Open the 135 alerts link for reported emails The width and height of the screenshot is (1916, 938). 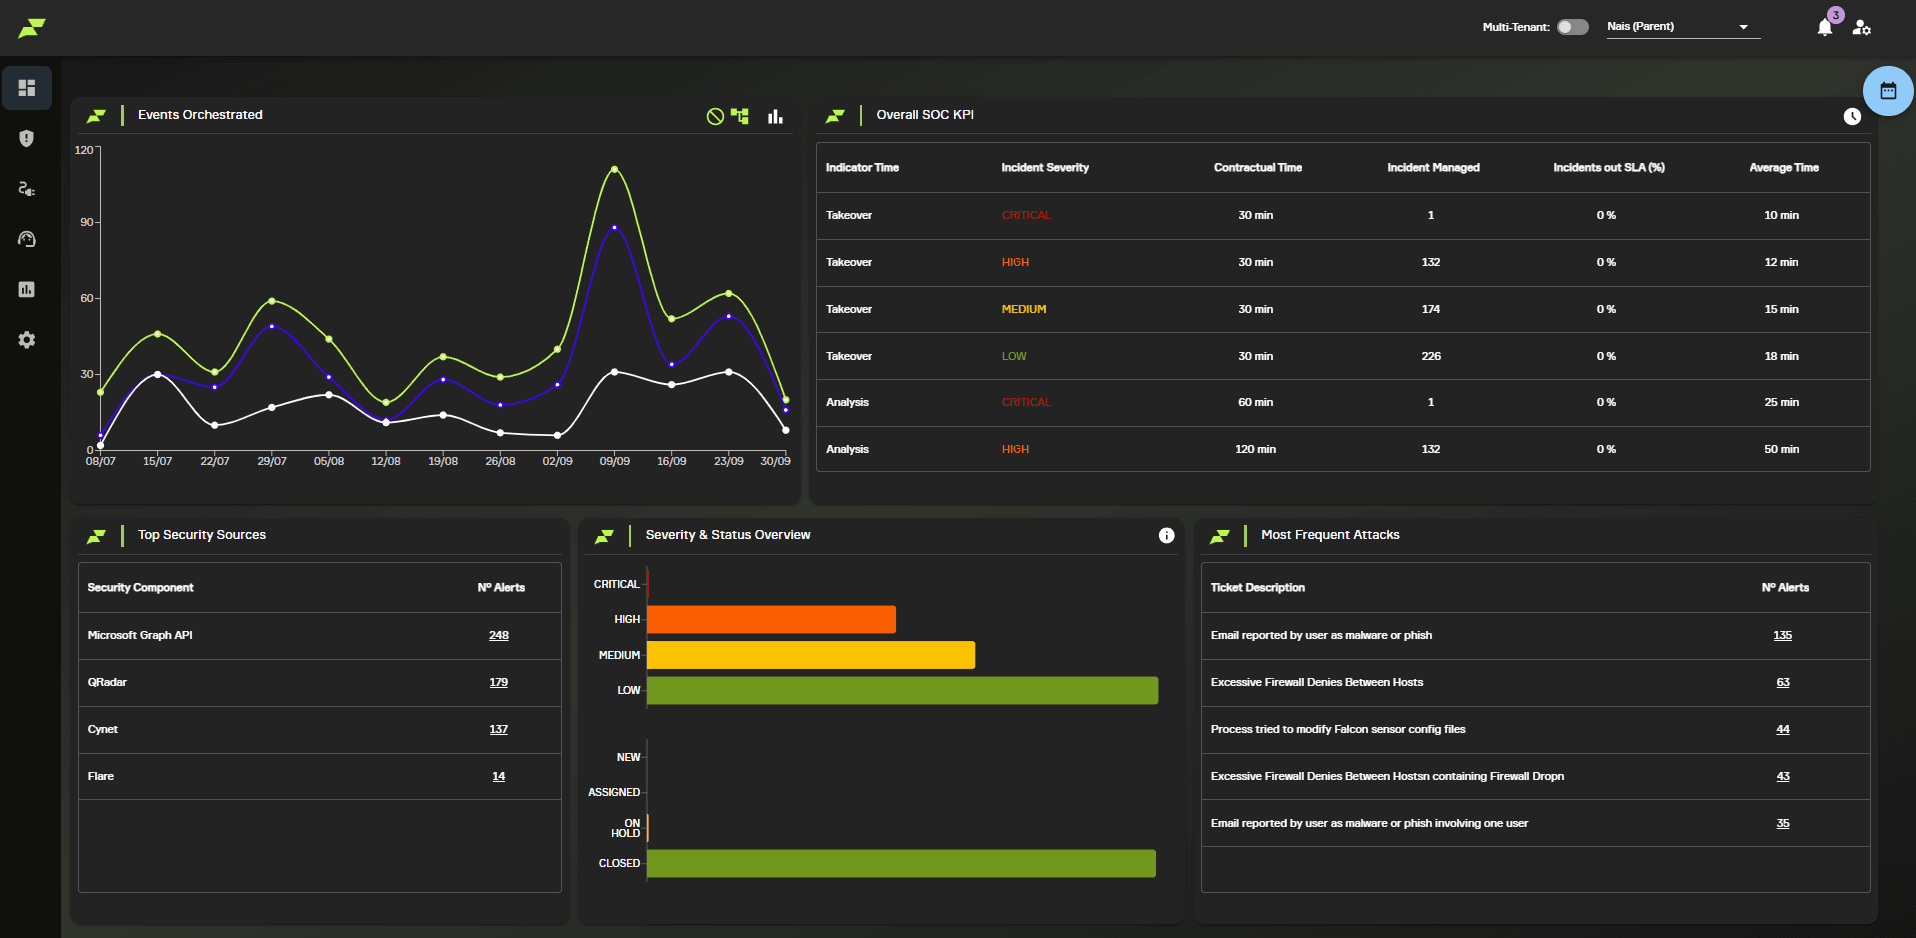1782,636
